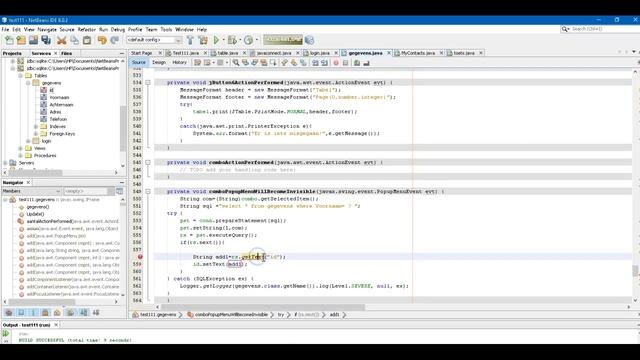Click Source view button
The width and height of the screenshot is (640, 360).
pyautogui.click(x=139, y=62)
